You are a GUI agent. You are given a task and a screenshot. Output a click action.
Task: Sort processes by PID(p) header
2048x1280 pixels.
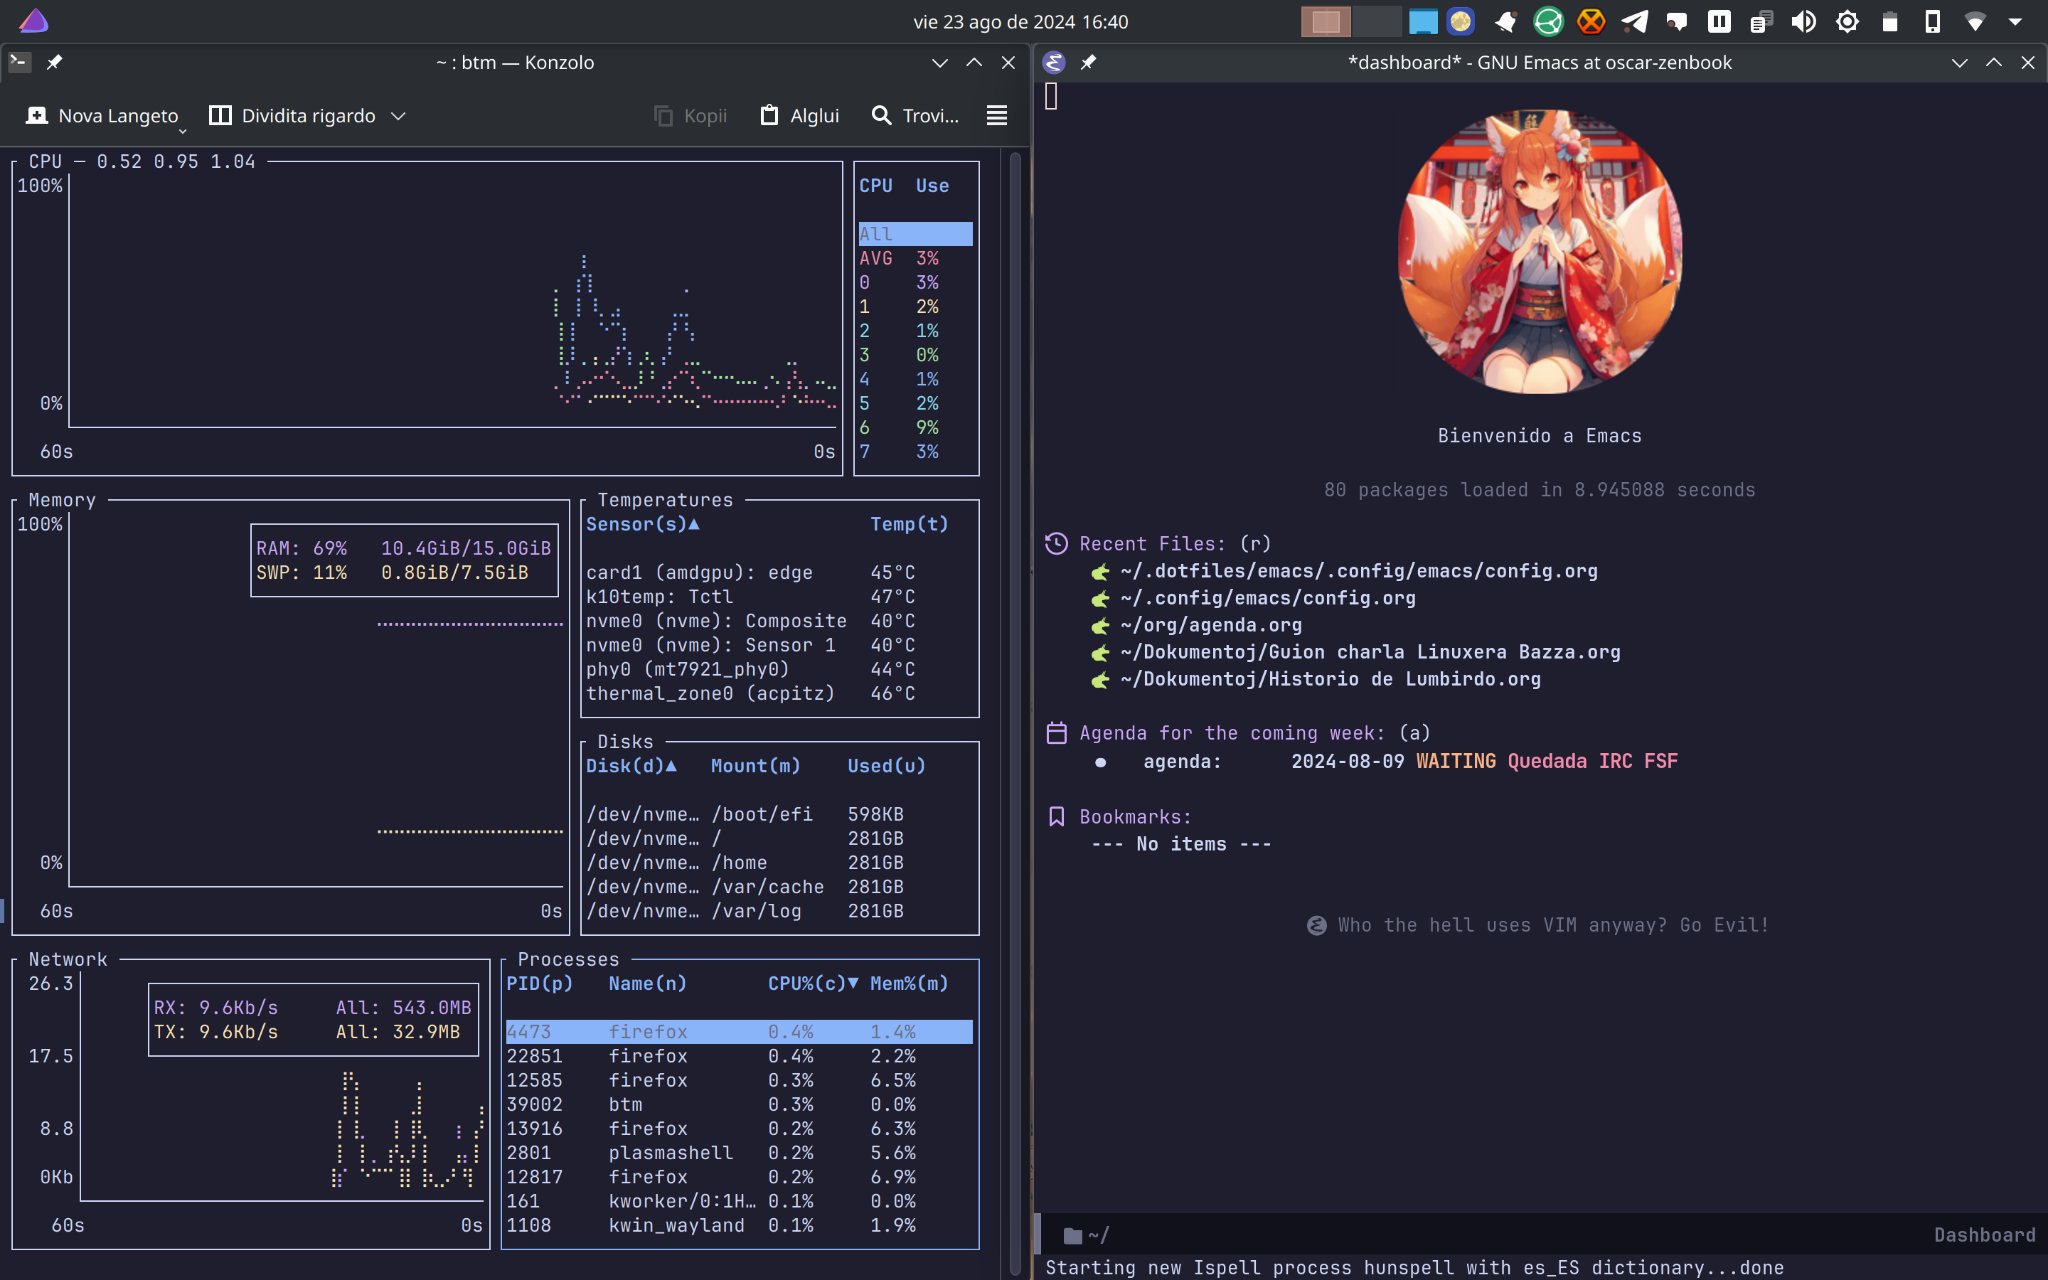(x=540, y=984)
